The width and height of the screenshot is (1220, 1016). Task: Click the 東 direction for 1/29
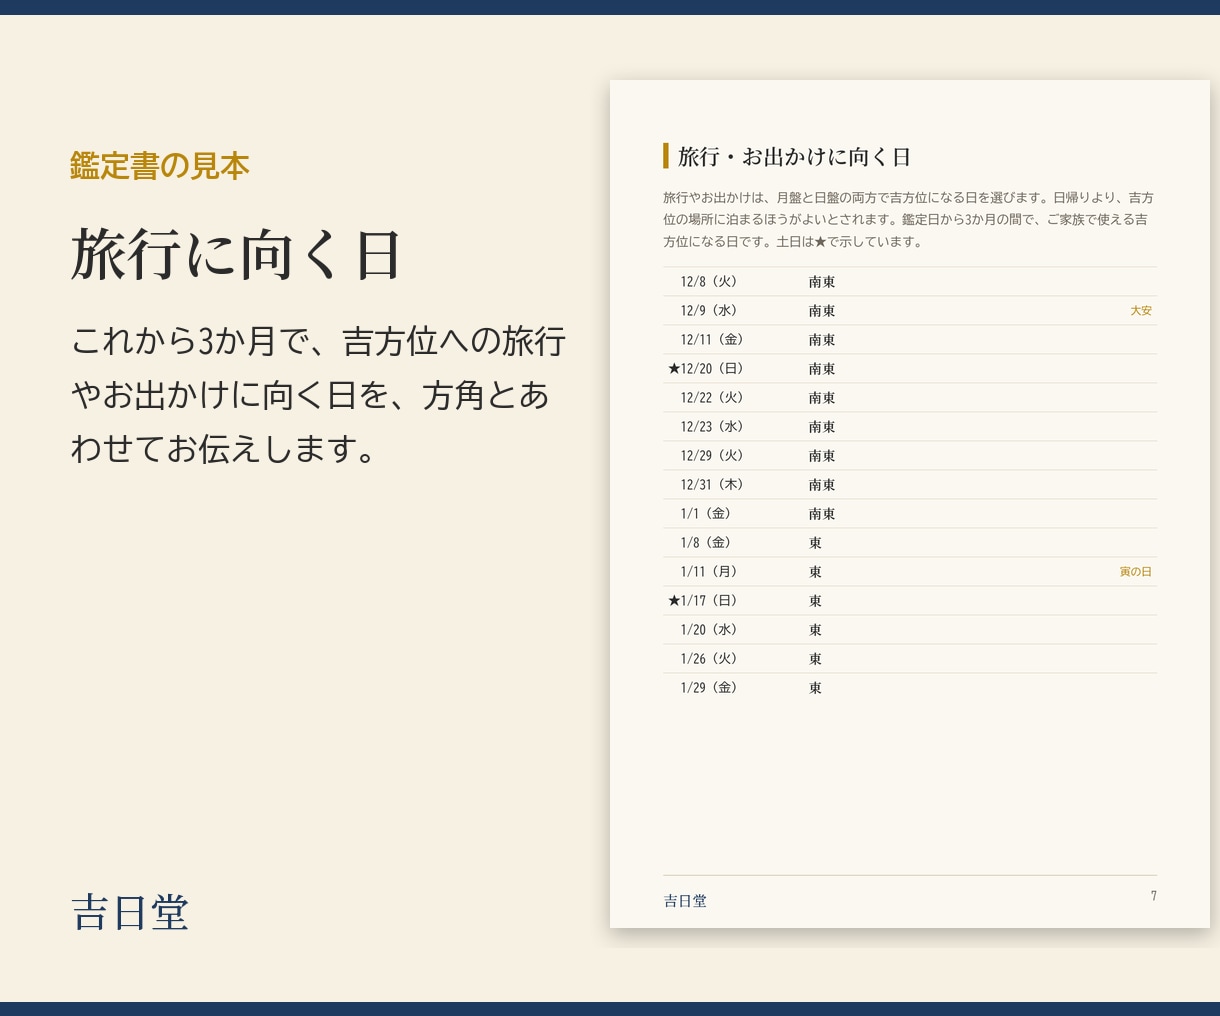(815, 688)
